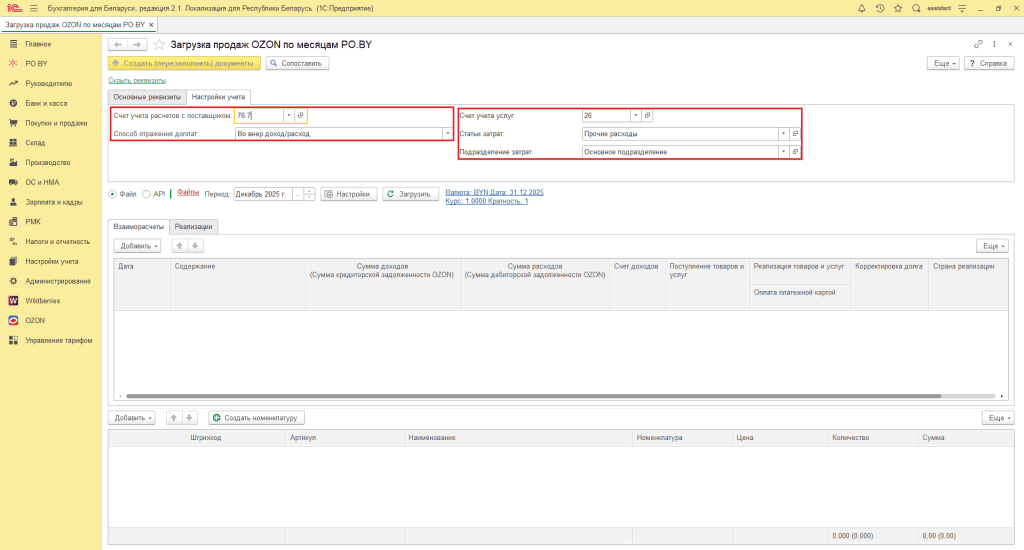
Task: Open the ОС и НМА section
Action: pos(42,182)
